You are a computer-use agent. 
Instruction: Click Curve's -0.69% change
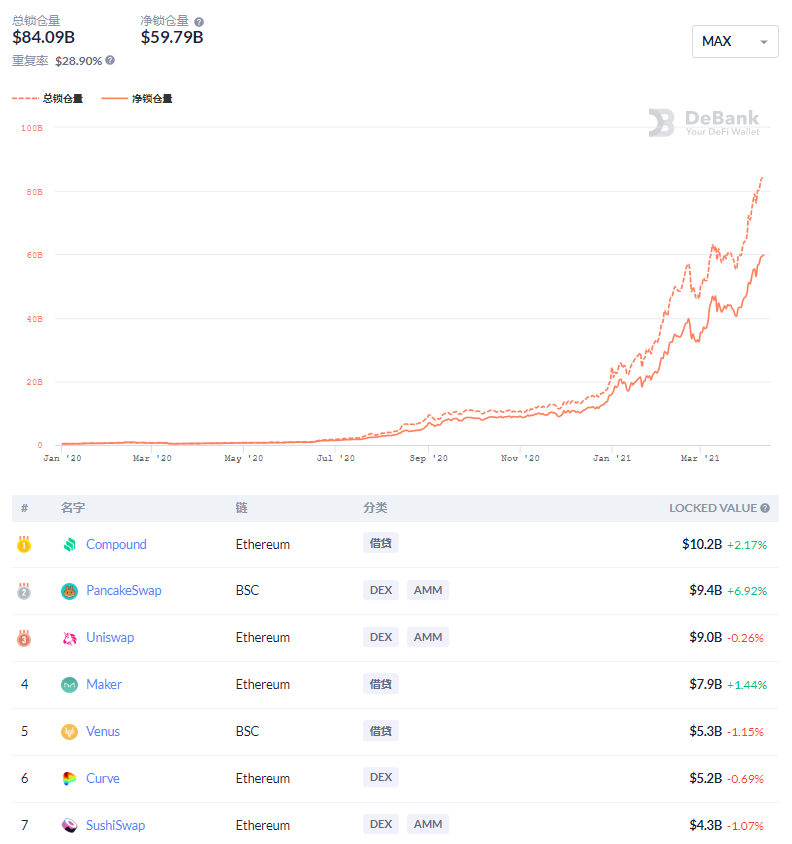746,779
